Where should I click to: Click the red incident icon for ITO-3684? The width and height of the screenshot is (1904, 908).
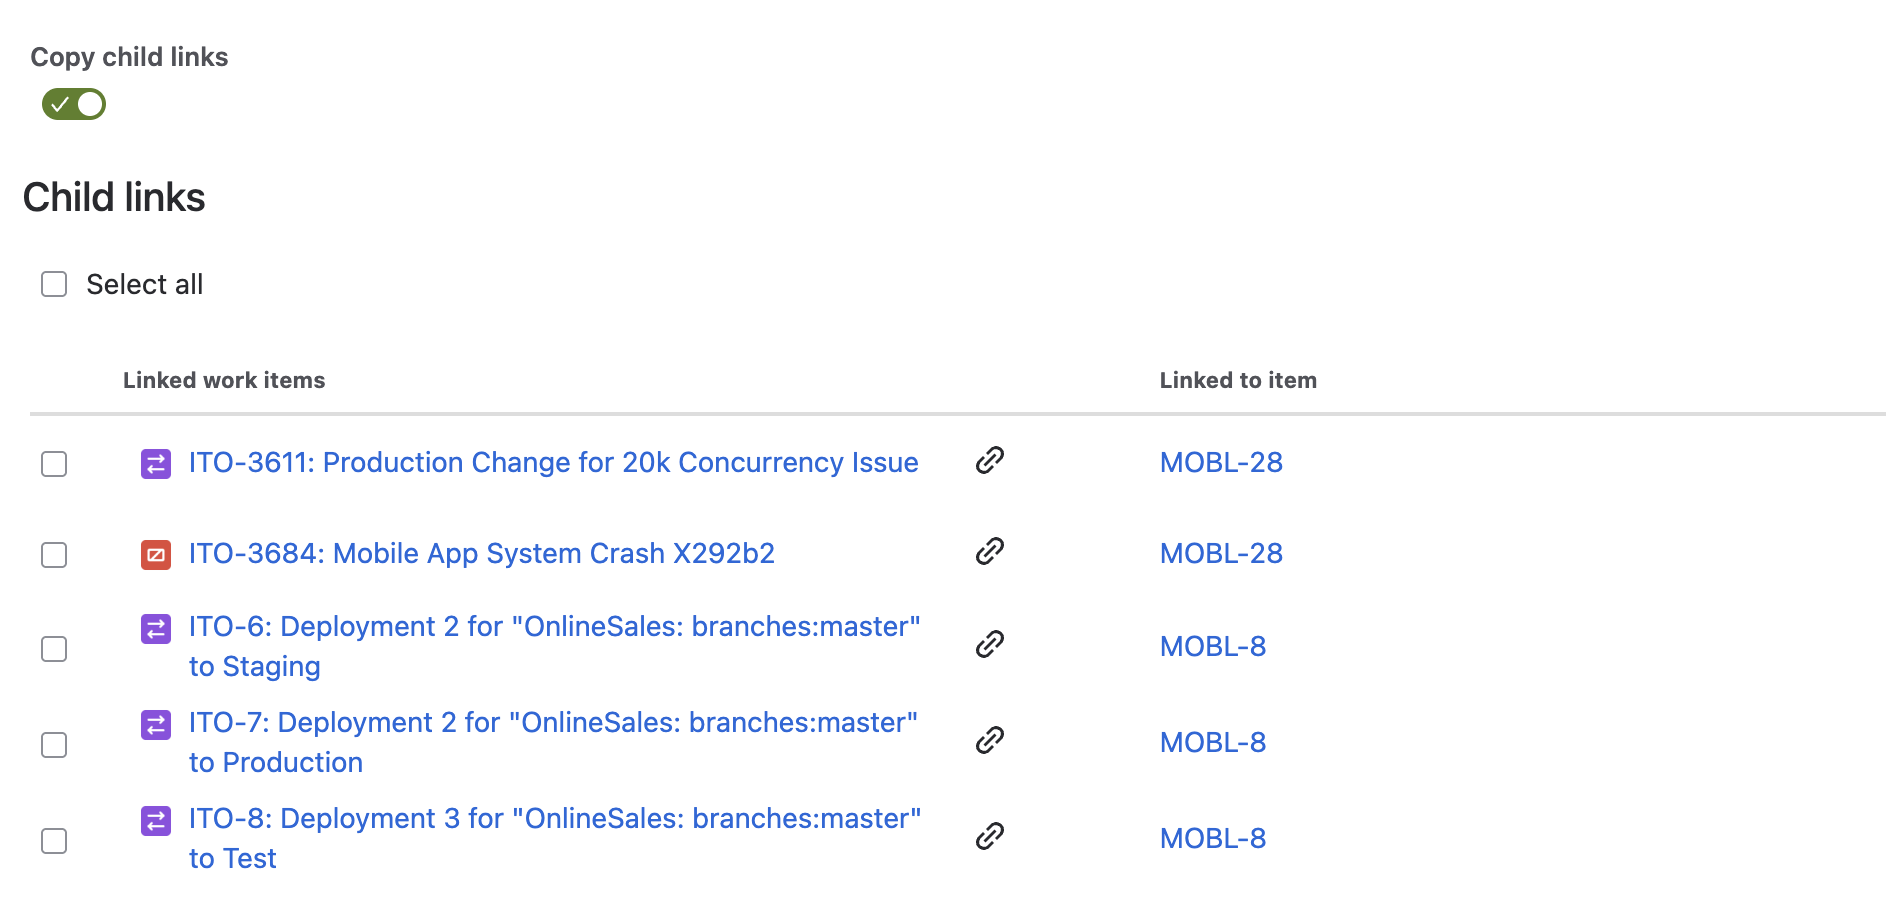156,554
